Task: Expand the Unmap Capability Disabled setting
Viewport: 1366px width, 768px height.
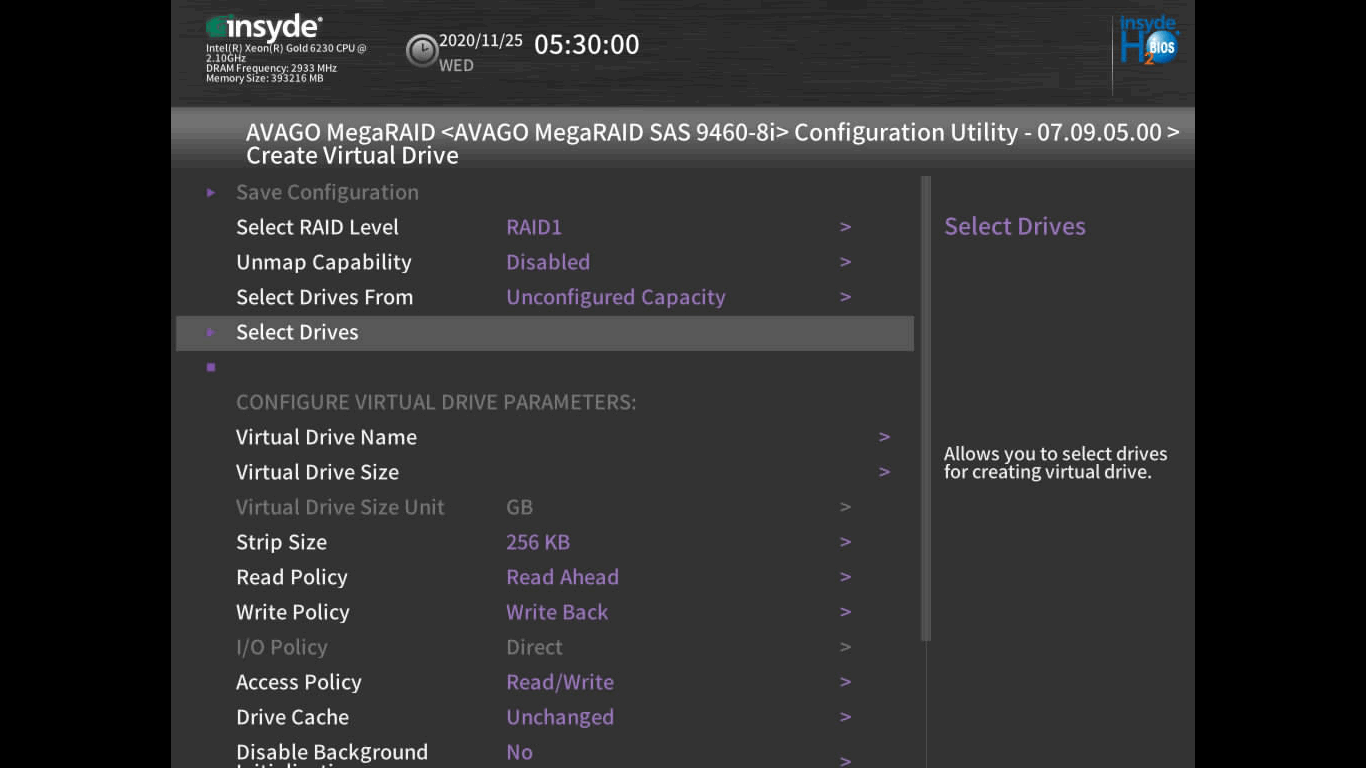Action: (x=547, y=262)
